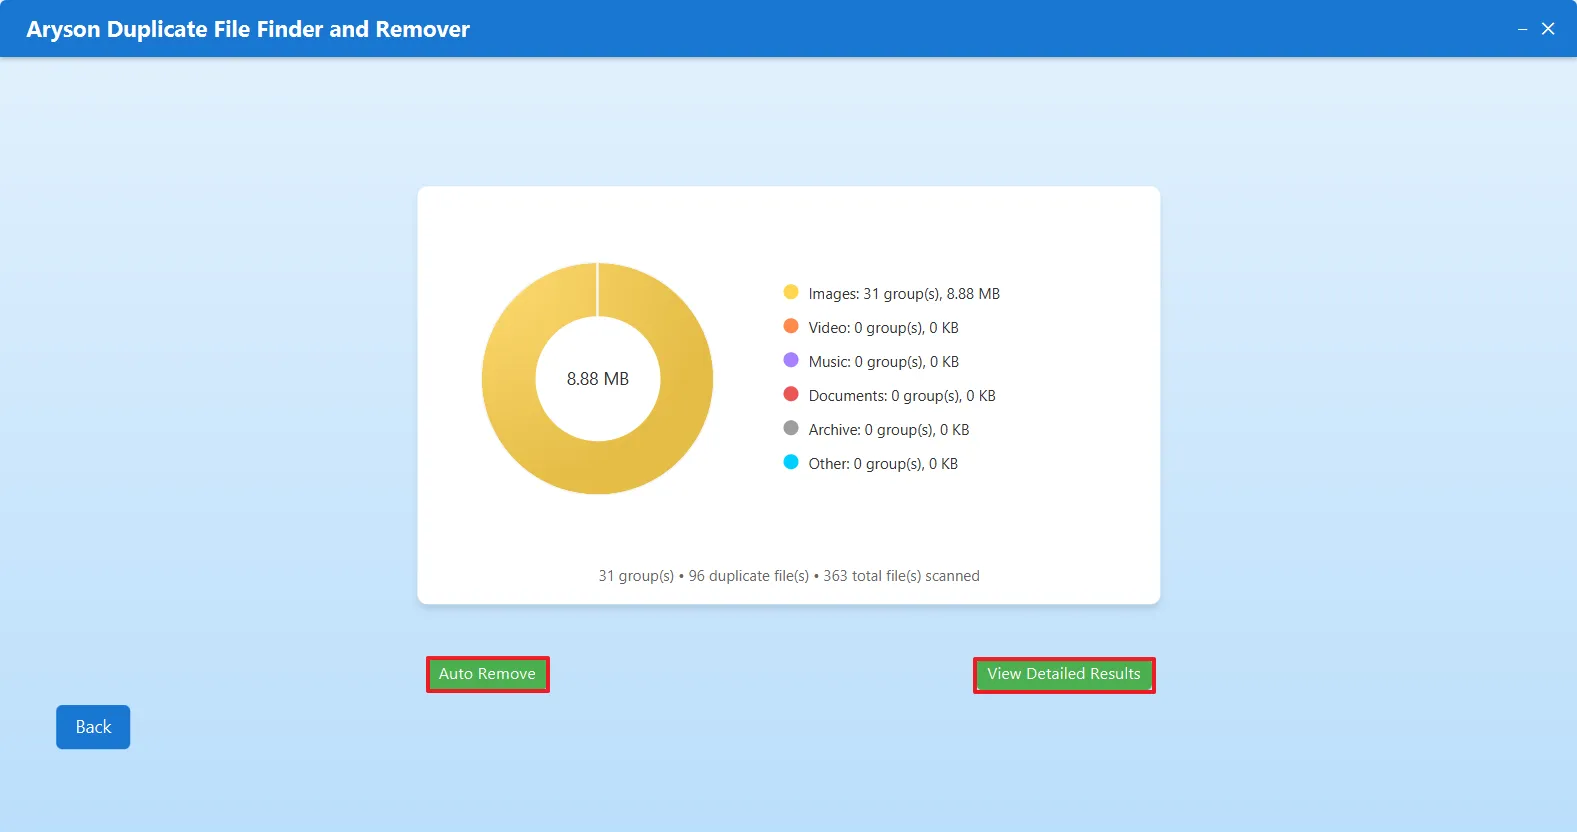Select the purple Music legend dot

pyautogui.click(x=791, y=360)
